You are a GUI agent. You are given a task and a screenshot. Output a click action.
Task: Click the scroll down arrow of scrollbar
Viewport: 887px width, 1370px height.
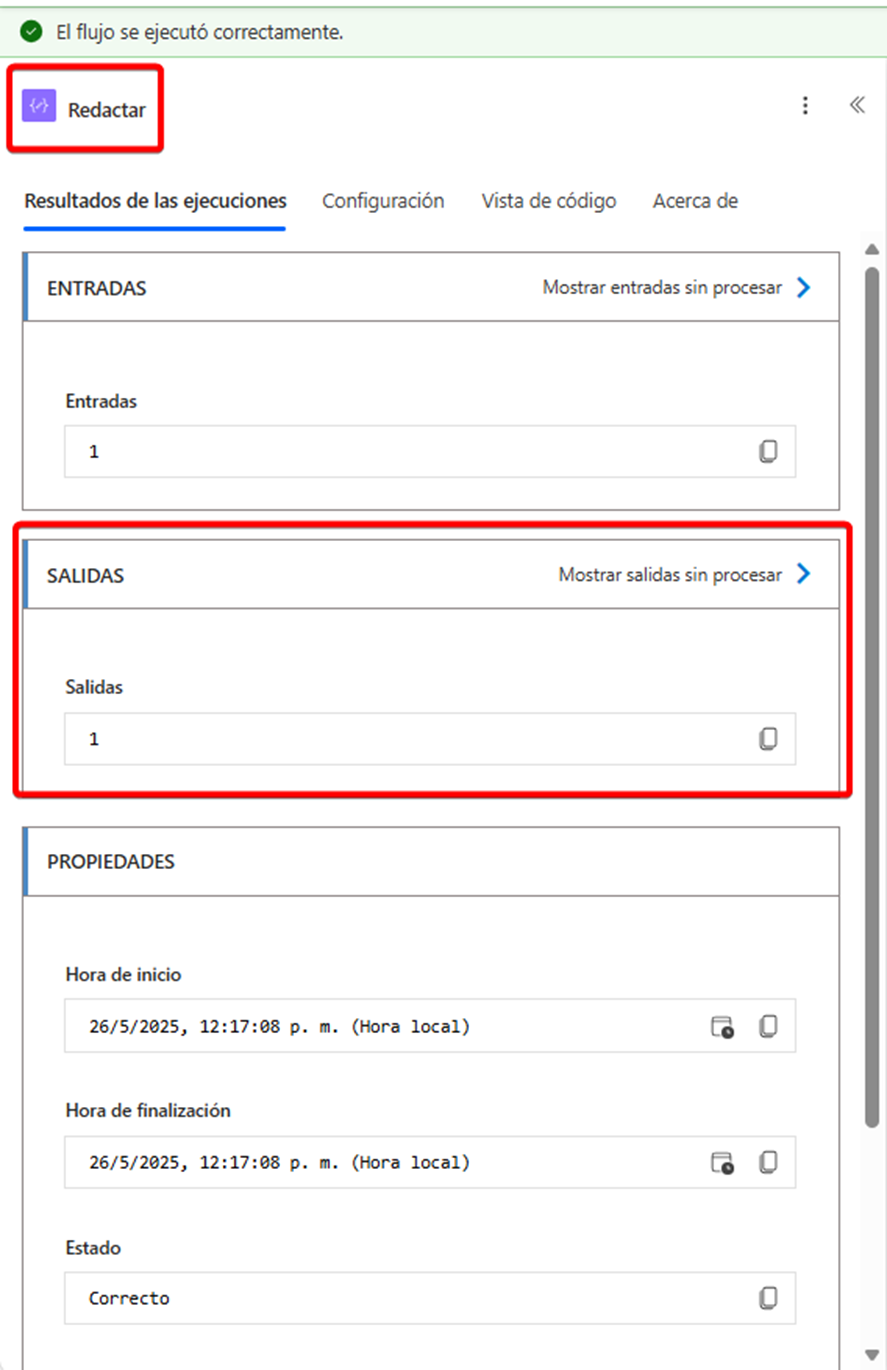click(871, 1355)
